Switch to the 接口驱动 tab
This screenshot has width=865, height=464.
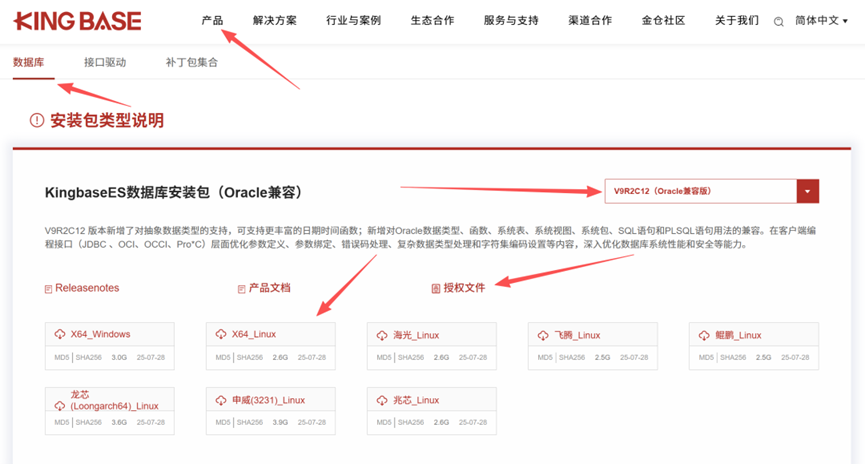click(x=105, y=62)
